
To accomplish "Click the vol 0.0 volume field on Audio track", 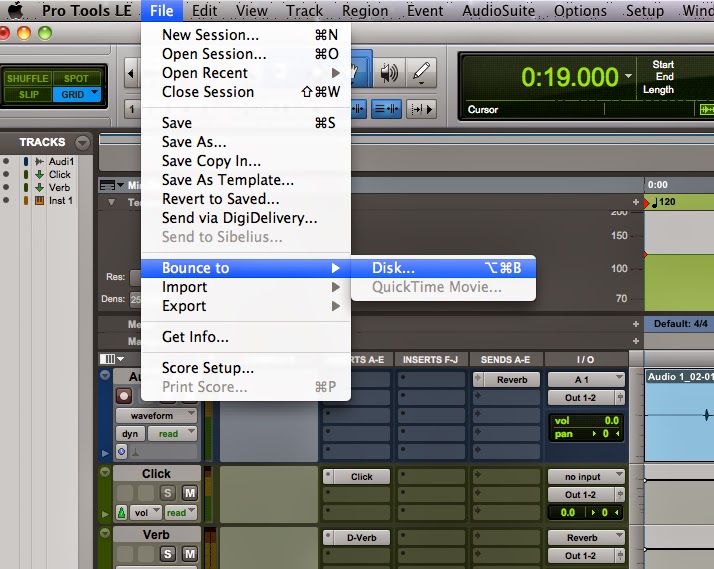I will coord(586,421).
